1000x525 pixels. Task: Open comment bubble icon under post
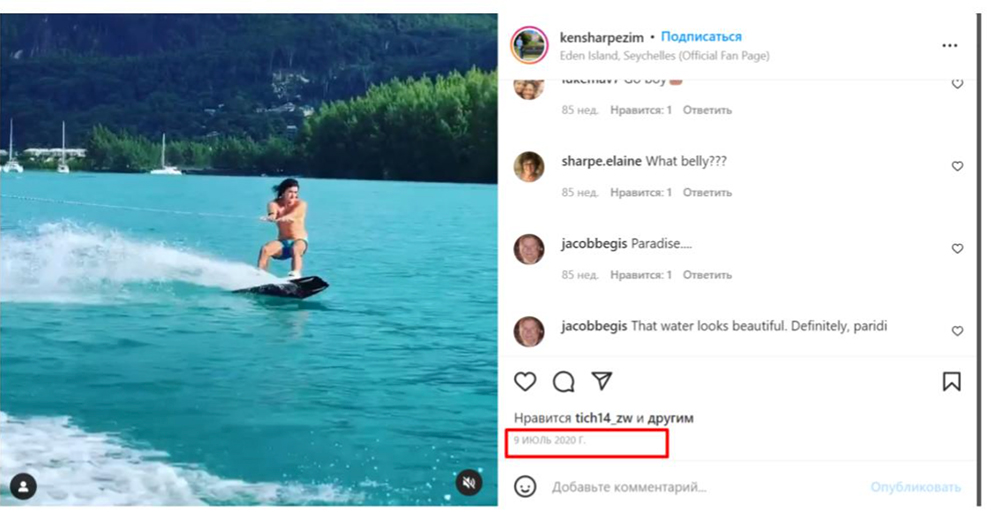click(x=564, y=381)
